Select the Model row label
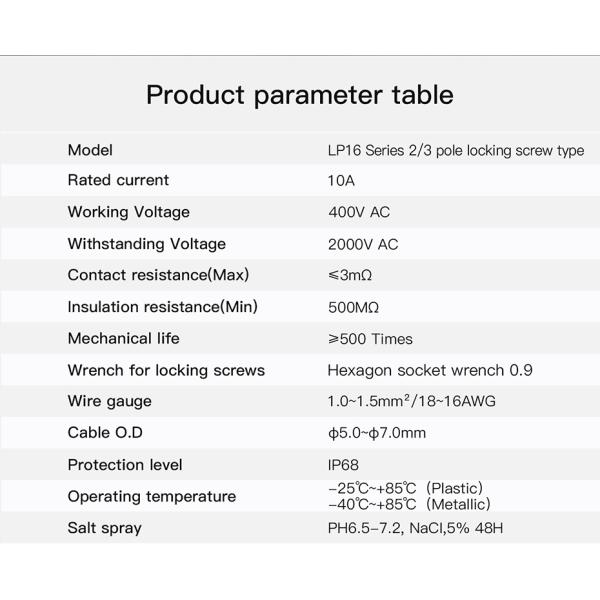The image size is (600, 600). point(90,150)
